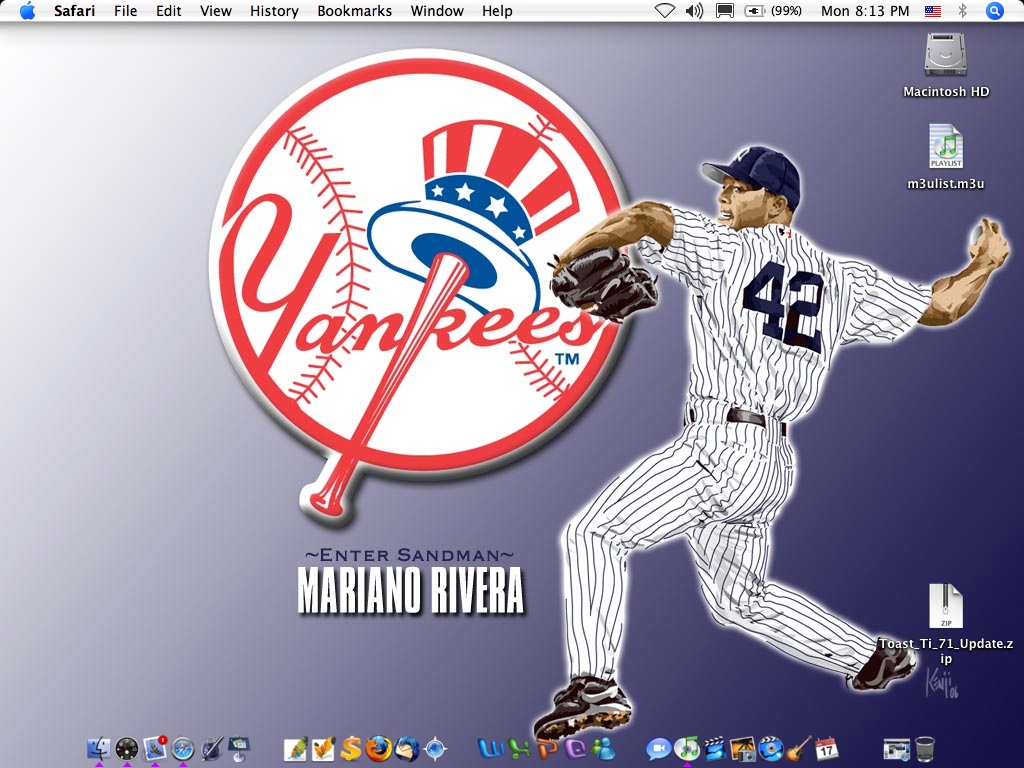
Task: Click the battery status indicator
Action: [x=773, y=11]
